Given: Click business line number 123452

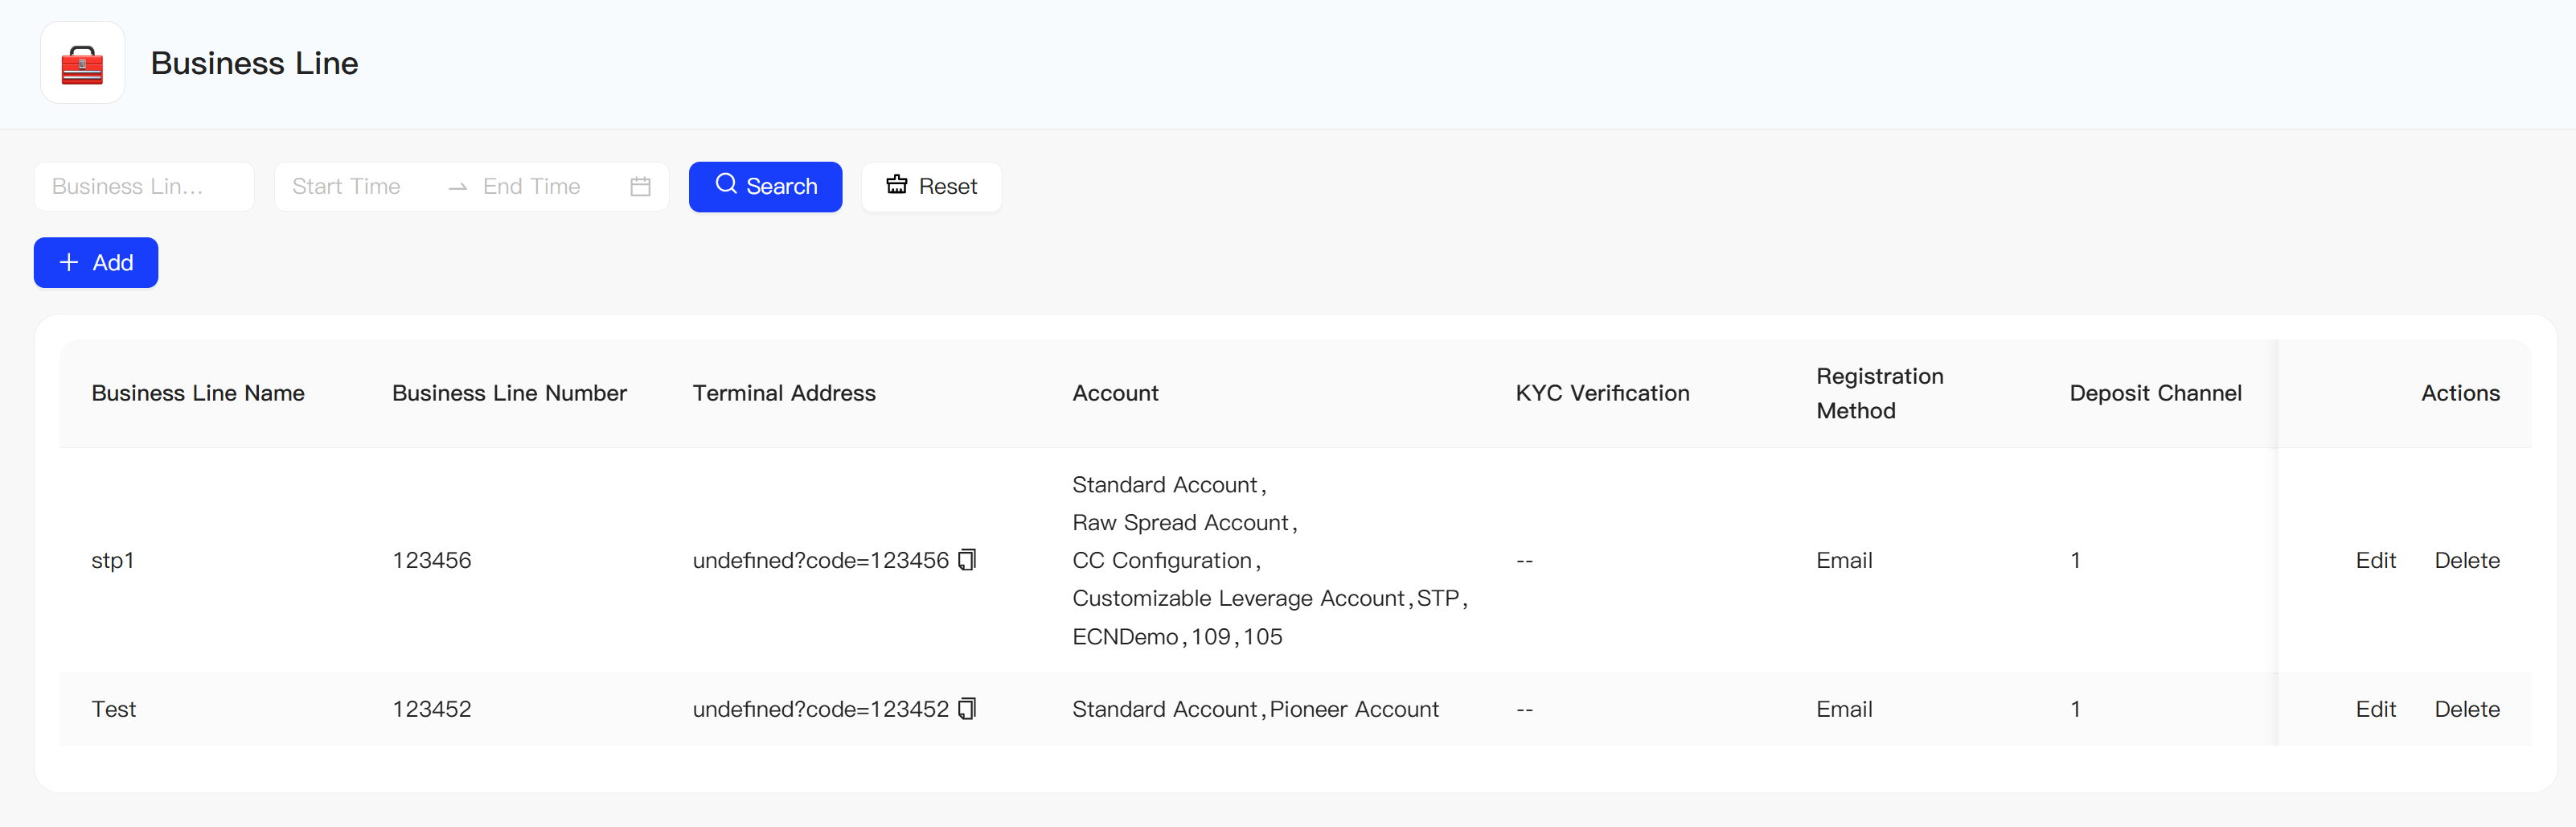Looking at the screenshot, I should pyautogui.click(x=431, y=710).
